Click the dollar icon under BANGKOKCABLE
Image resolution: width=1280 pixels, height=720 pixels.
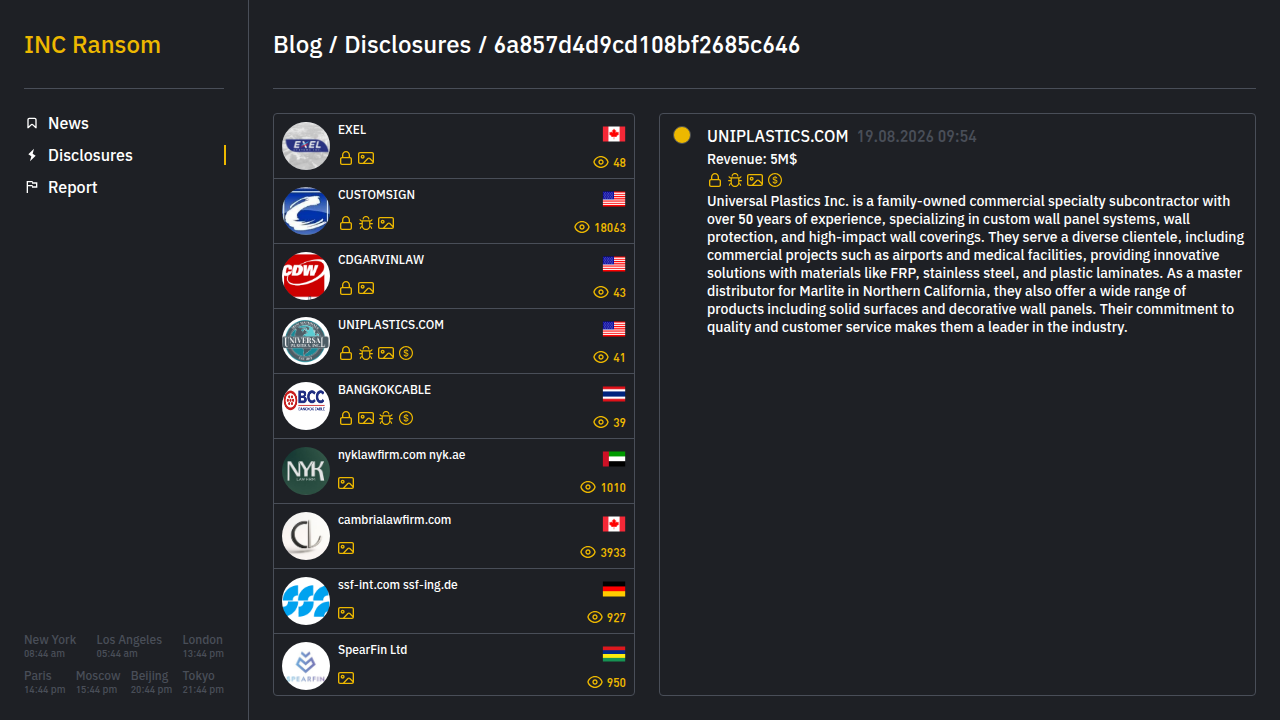[x=406, y=418]
